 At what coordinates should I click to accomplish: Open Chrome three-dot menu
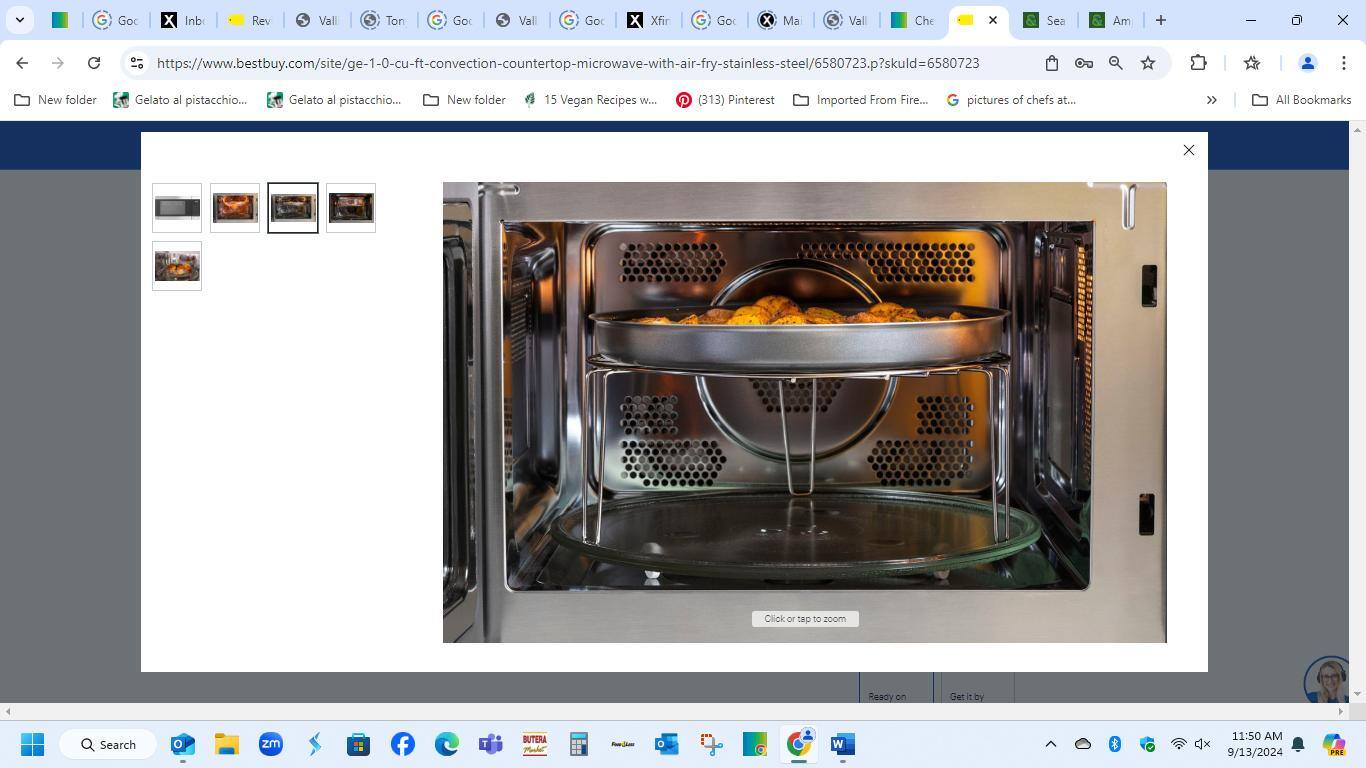[1343, 63]
